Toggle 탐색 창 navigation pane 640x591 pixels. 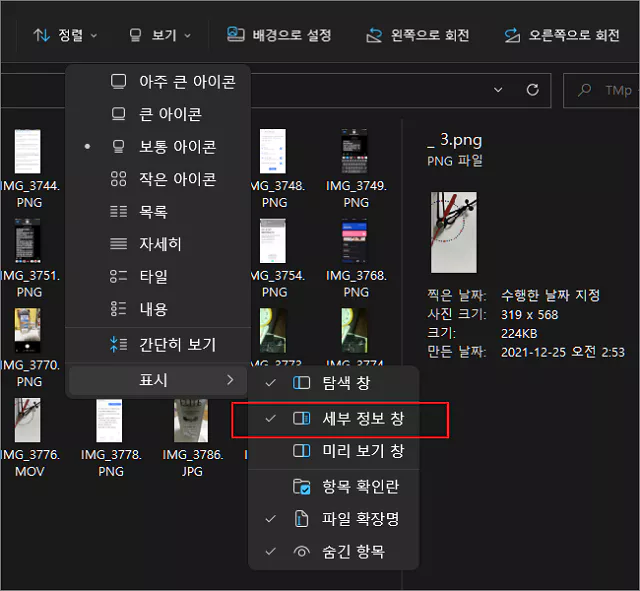333,383
